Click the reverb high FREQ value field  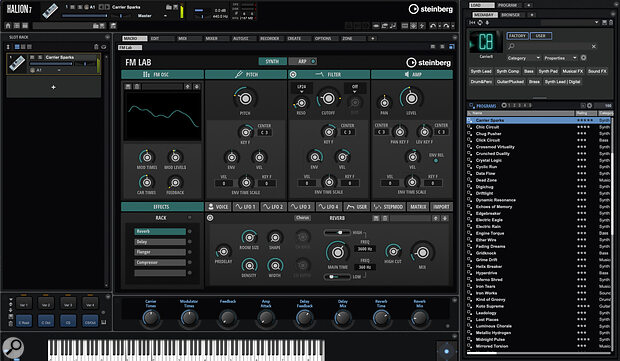pos(365,249)
